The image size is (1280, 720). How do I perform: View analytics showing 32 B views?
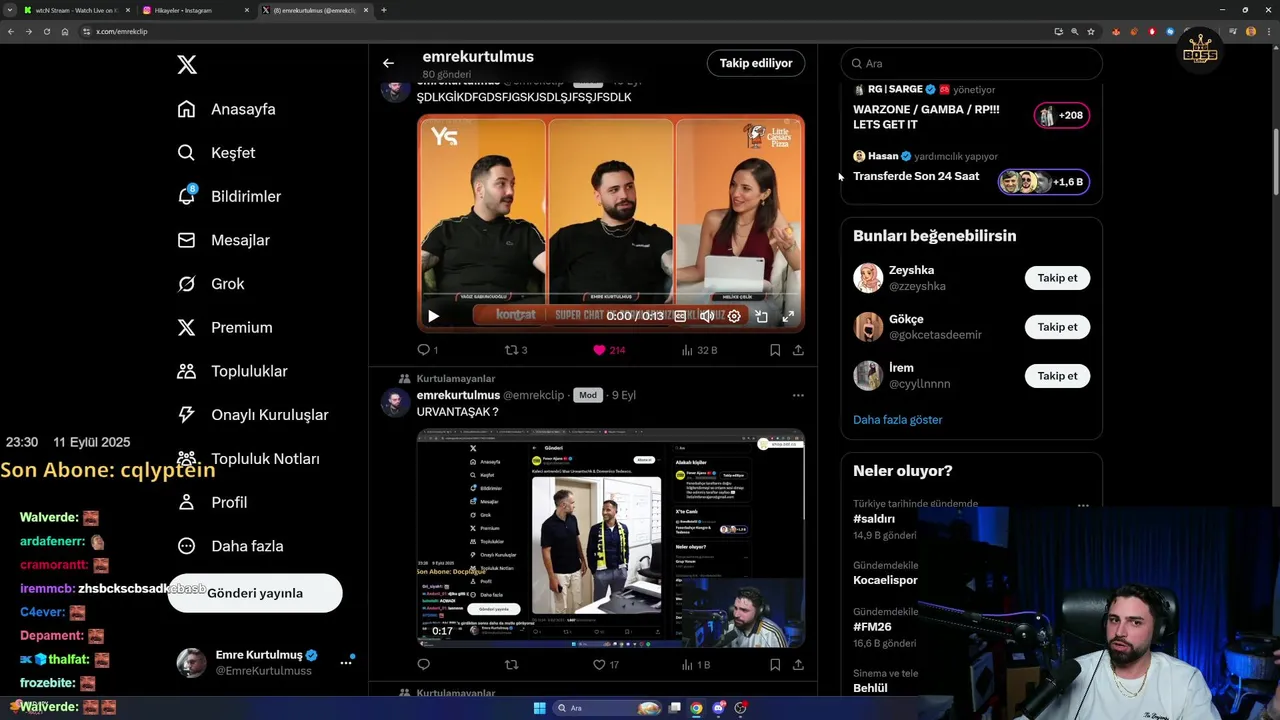click(699, 350)
